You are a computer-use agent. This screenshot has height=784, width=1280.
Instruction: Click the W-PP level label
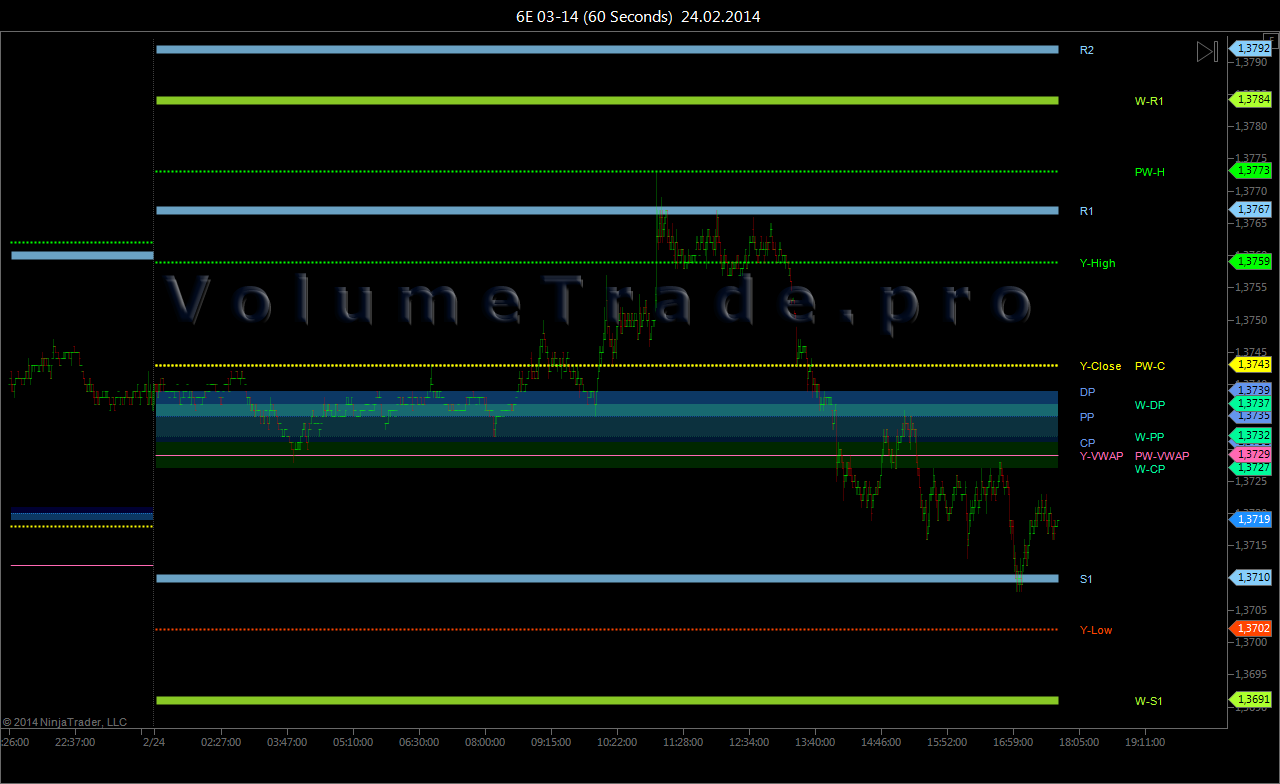[1150, 437]
